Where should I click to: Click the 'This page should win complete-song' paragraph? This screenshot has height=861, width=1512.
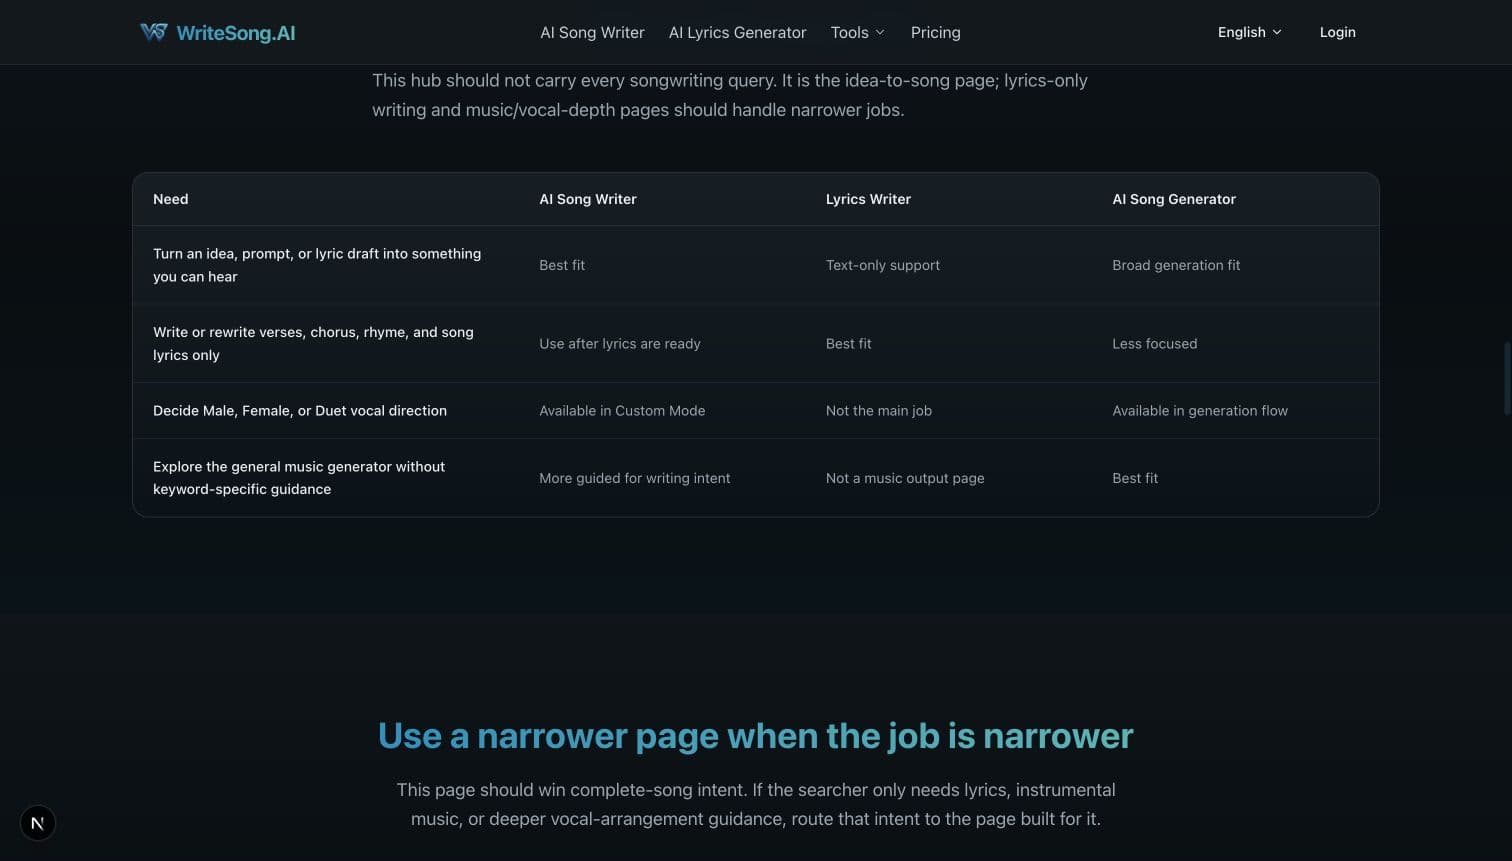click(756, 804)
